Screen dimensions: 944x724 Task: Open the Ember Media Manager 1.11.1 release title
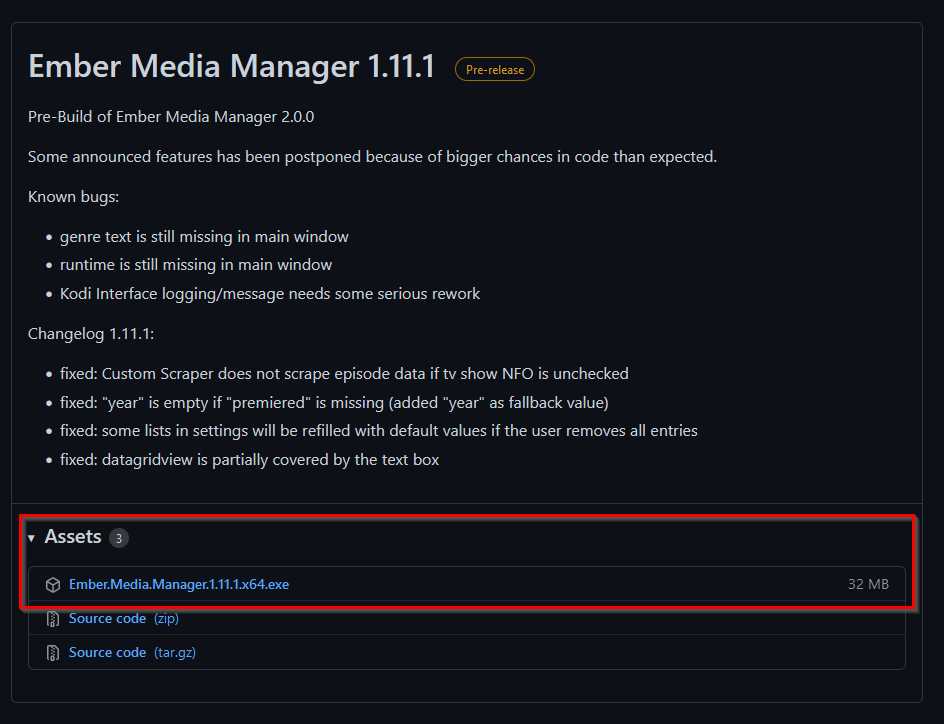[231, 66]
